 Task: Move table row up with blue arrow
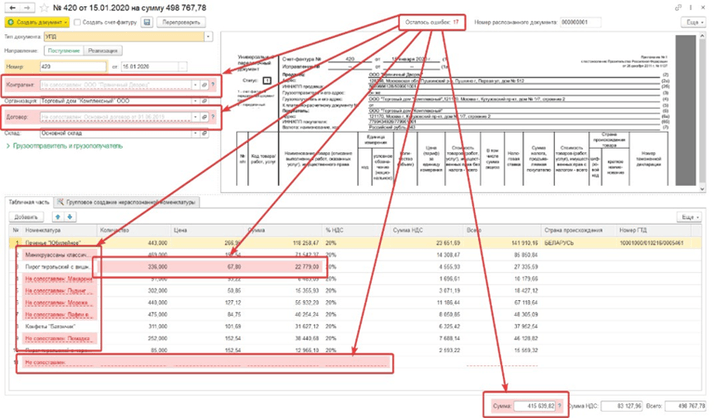[58, 217]
